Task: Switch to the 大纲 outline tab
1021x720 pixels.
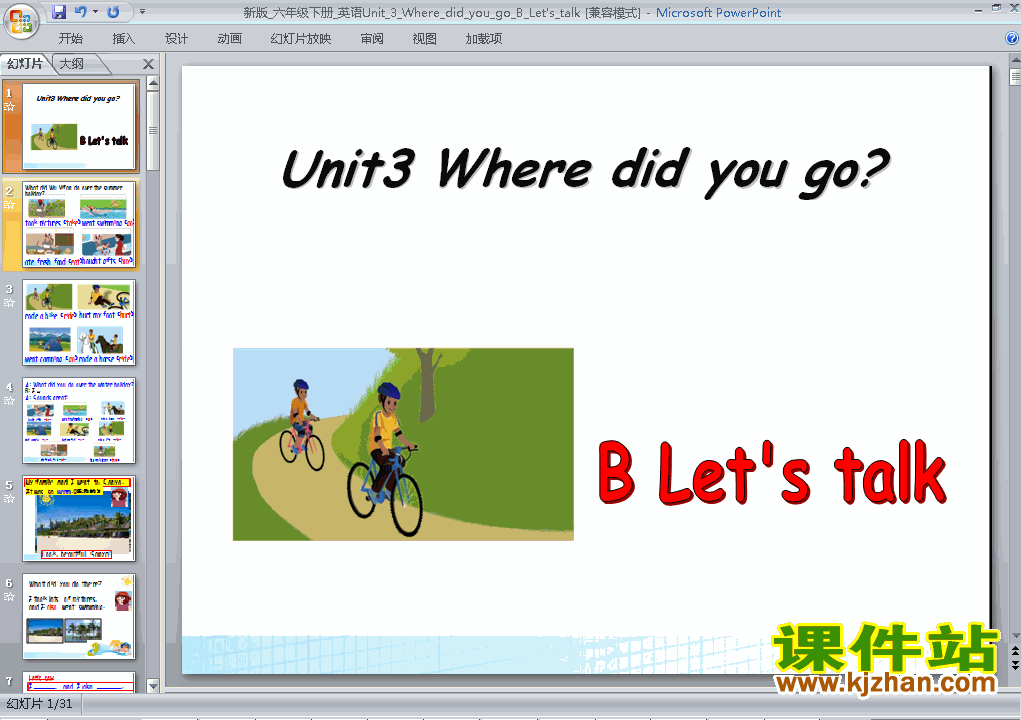Action: click(x=72, y=64)
